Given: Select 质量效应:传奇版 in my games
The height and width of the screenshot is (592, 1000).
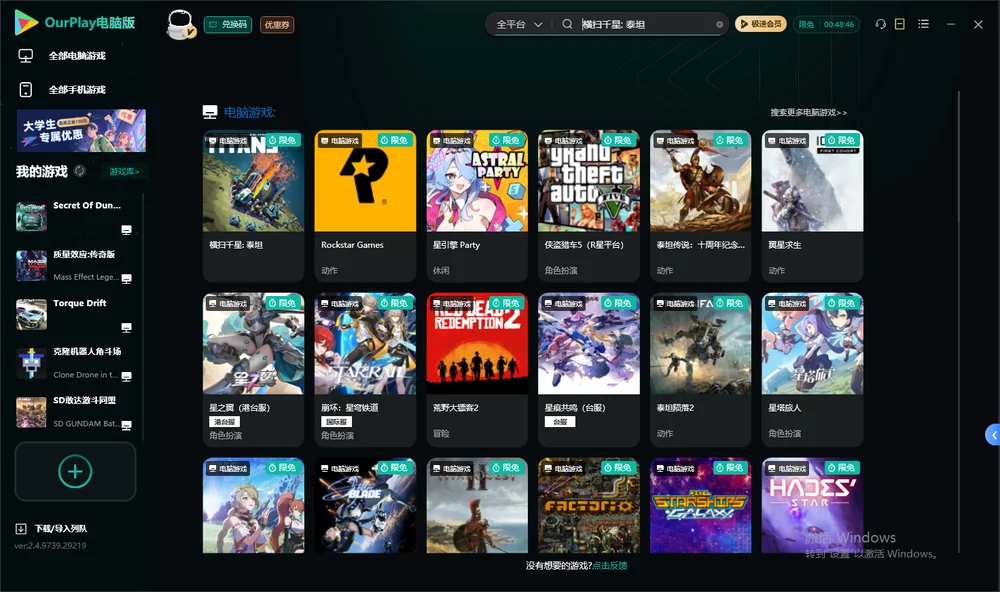Looking at the screenshot, I should (x=75, y=265).
